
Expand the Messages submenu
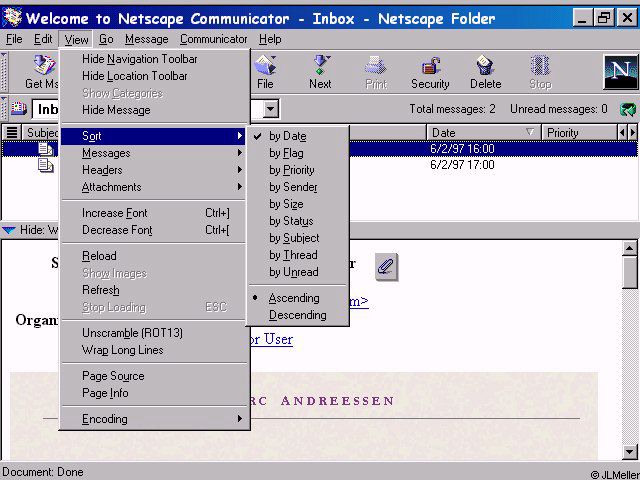(153, 153)
